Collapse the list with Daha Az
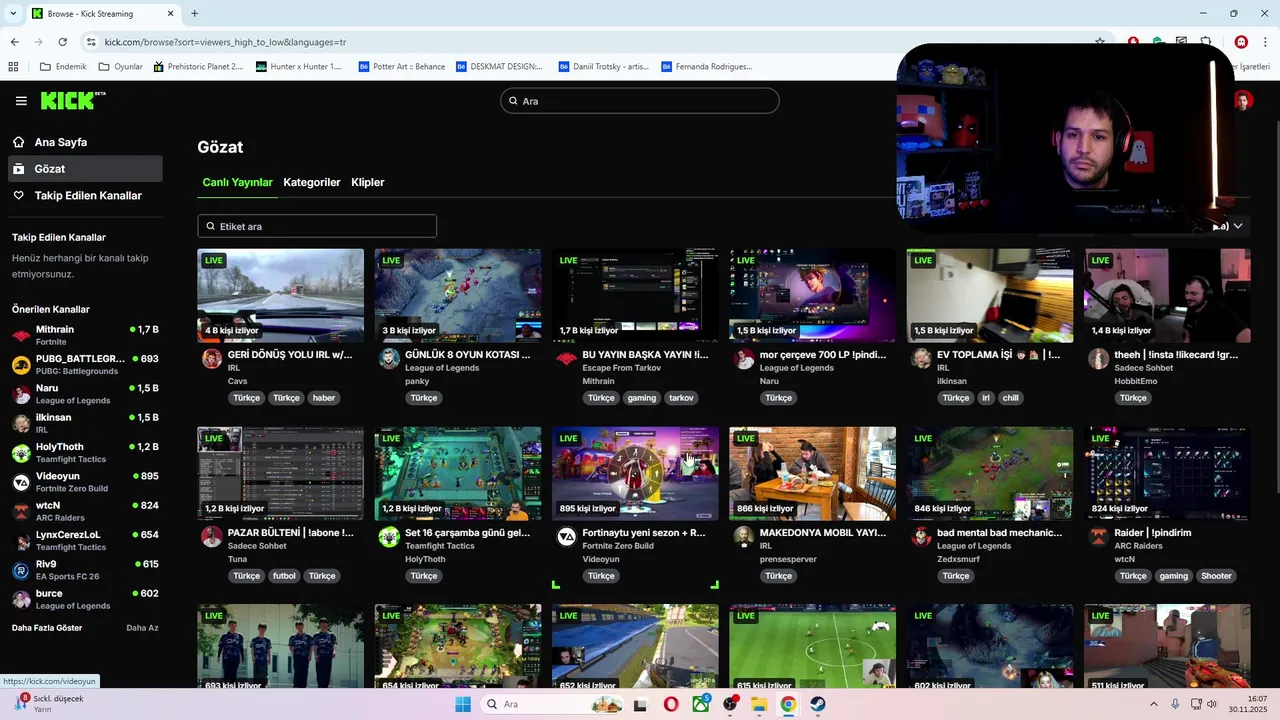This screenshot has height=720, width=1280. click(142, 628)
